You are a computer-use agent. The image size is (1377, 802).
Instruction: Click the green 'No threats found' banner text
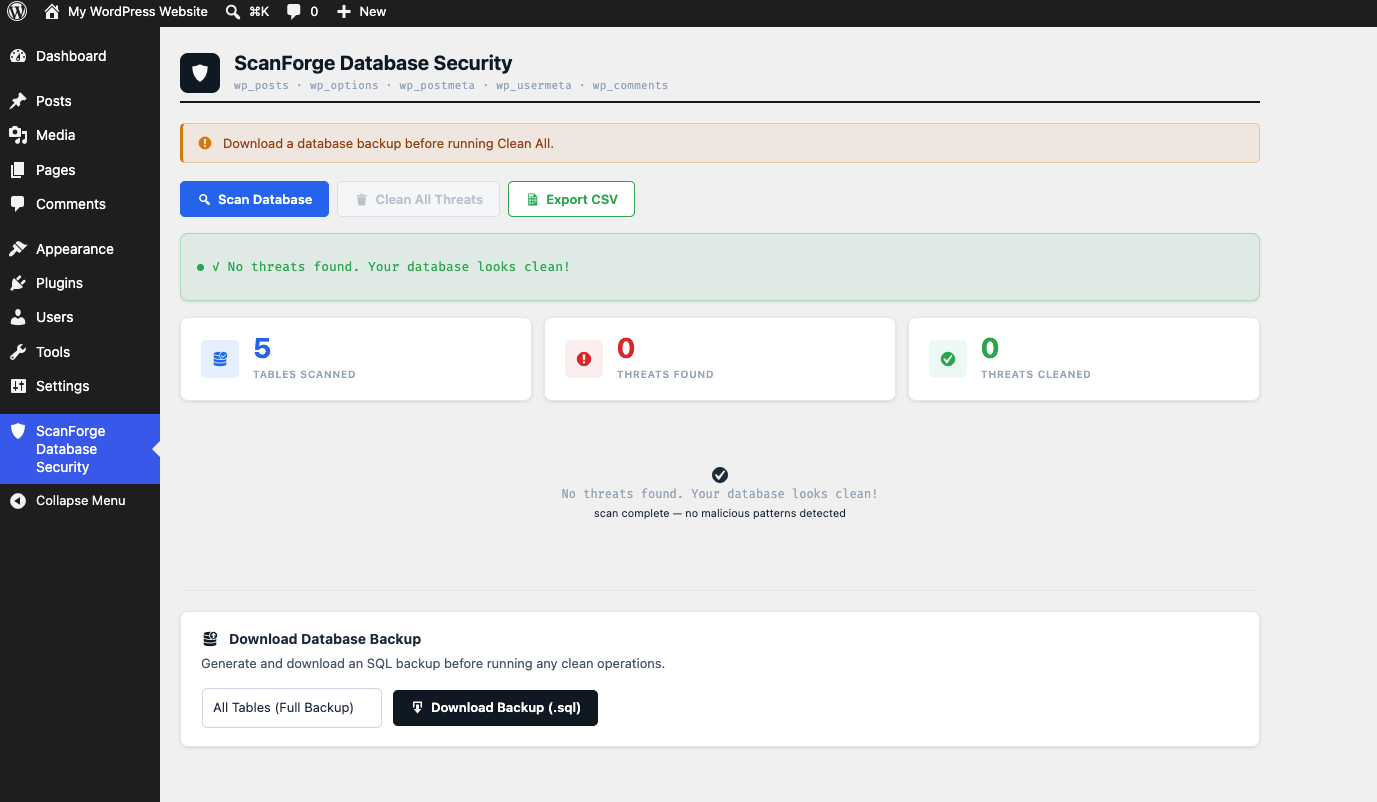click(391, 267)
